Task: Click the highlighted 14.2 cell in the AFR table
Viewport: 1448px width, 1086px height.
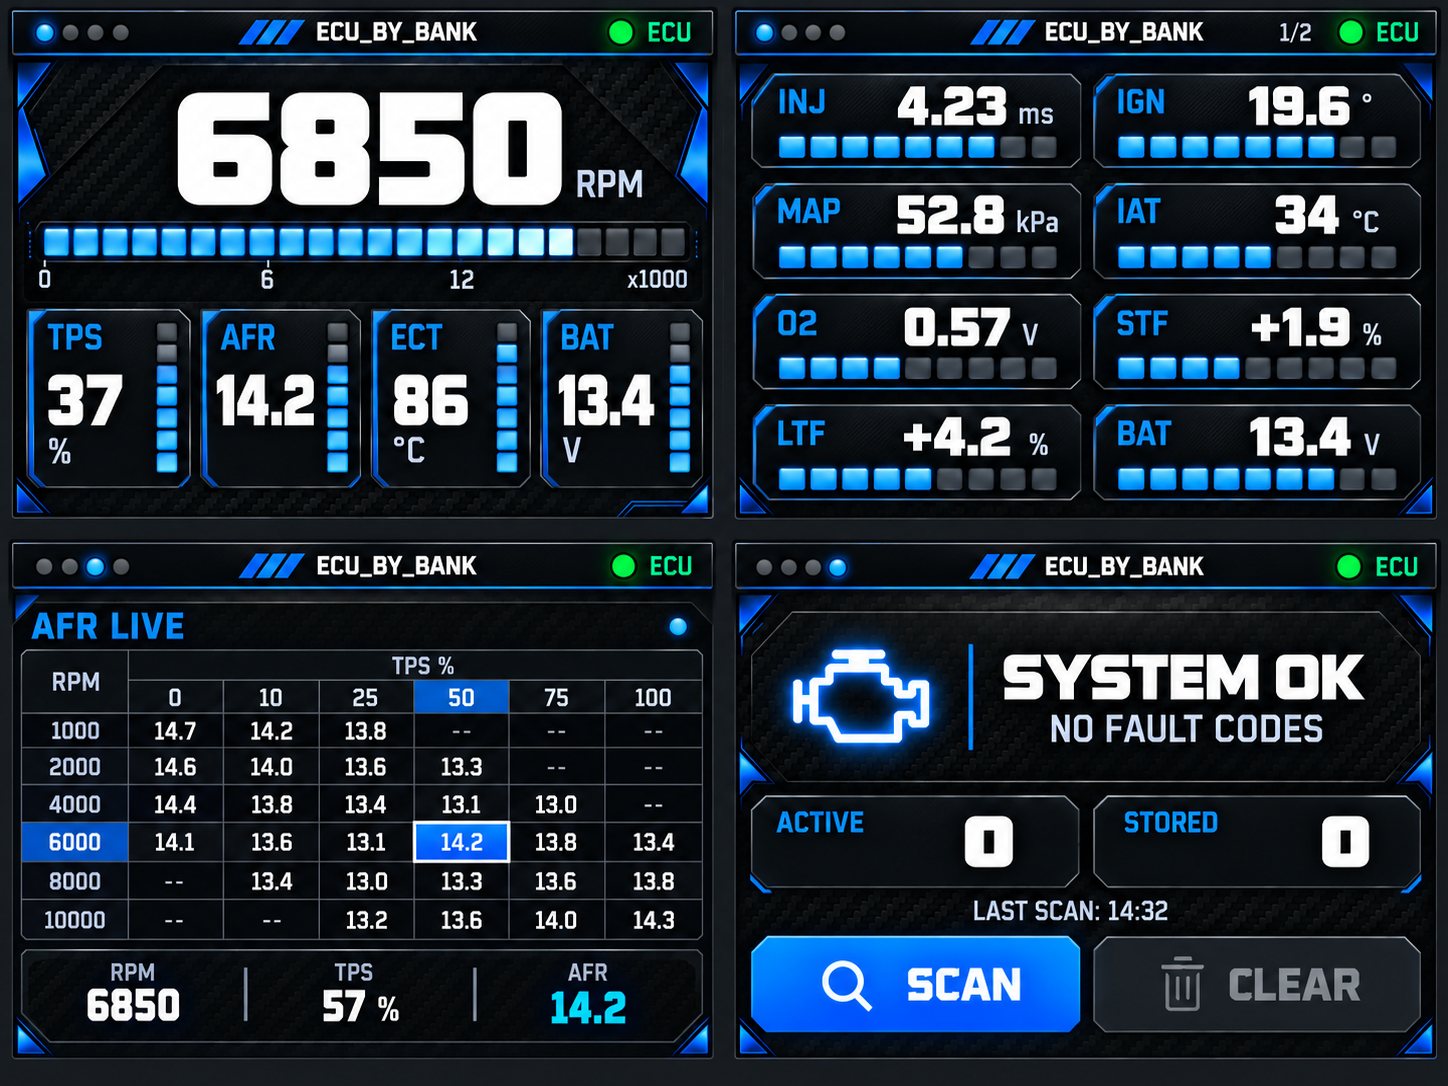Action: click(x=461, y=842)
